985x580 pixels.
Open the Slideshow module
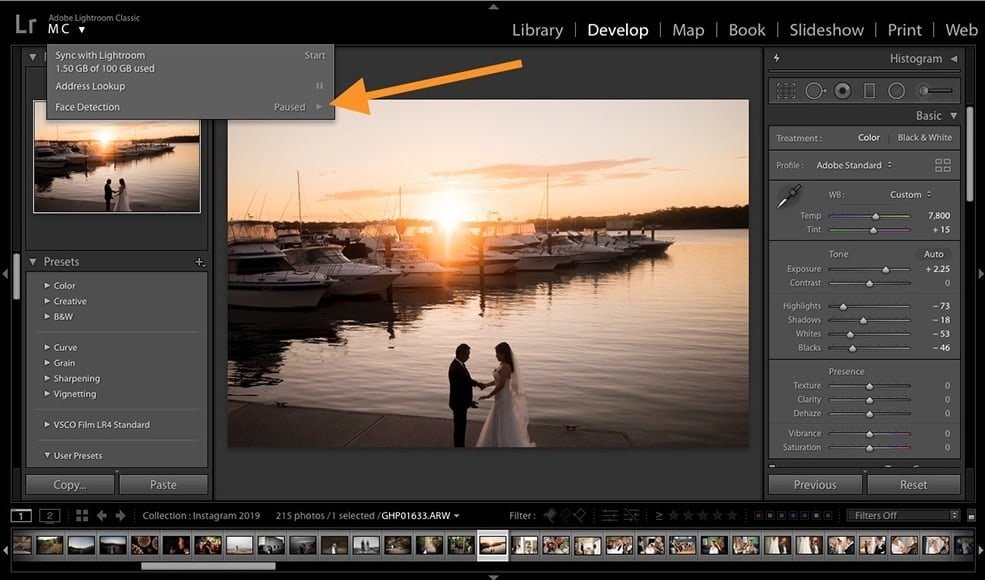[826, 30]
